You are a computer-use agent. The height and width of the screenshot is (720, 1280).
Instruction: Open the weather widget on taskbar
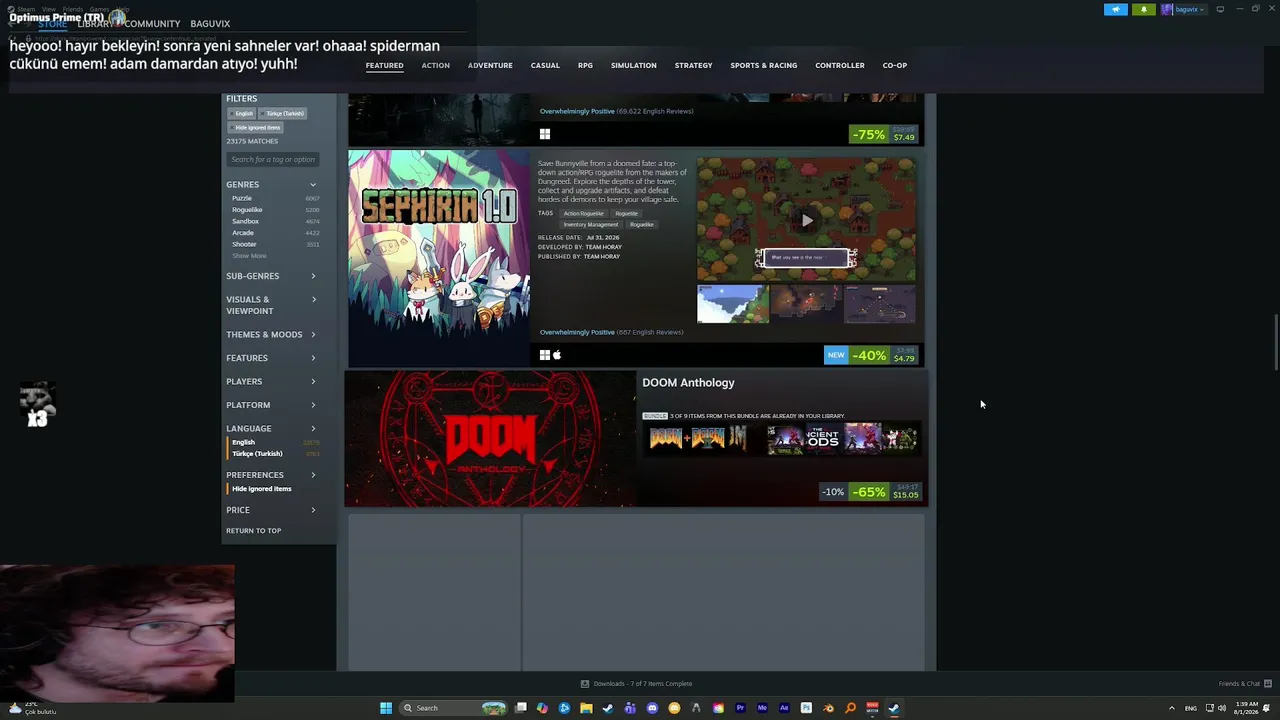click(32, 708)
